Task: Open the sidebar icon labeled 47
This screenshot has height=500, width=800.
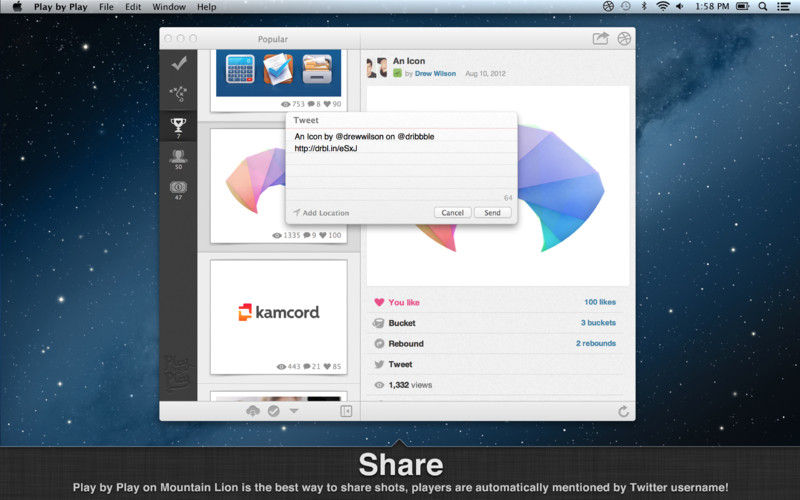Action: pyautogui.click(x=178, y=189)
